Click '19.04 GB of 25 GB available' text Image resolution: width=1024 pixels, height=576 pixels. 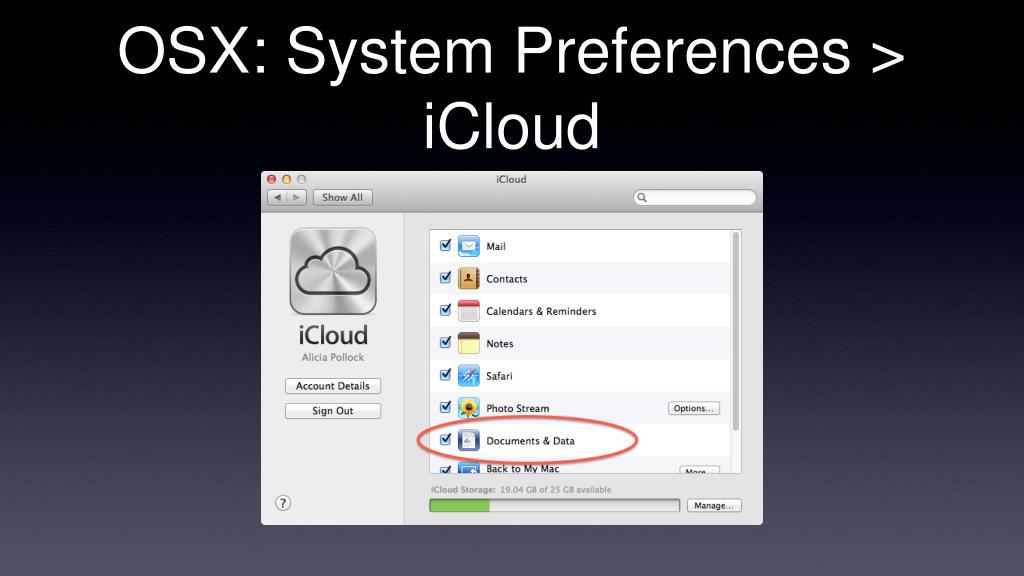coord(556,490)
